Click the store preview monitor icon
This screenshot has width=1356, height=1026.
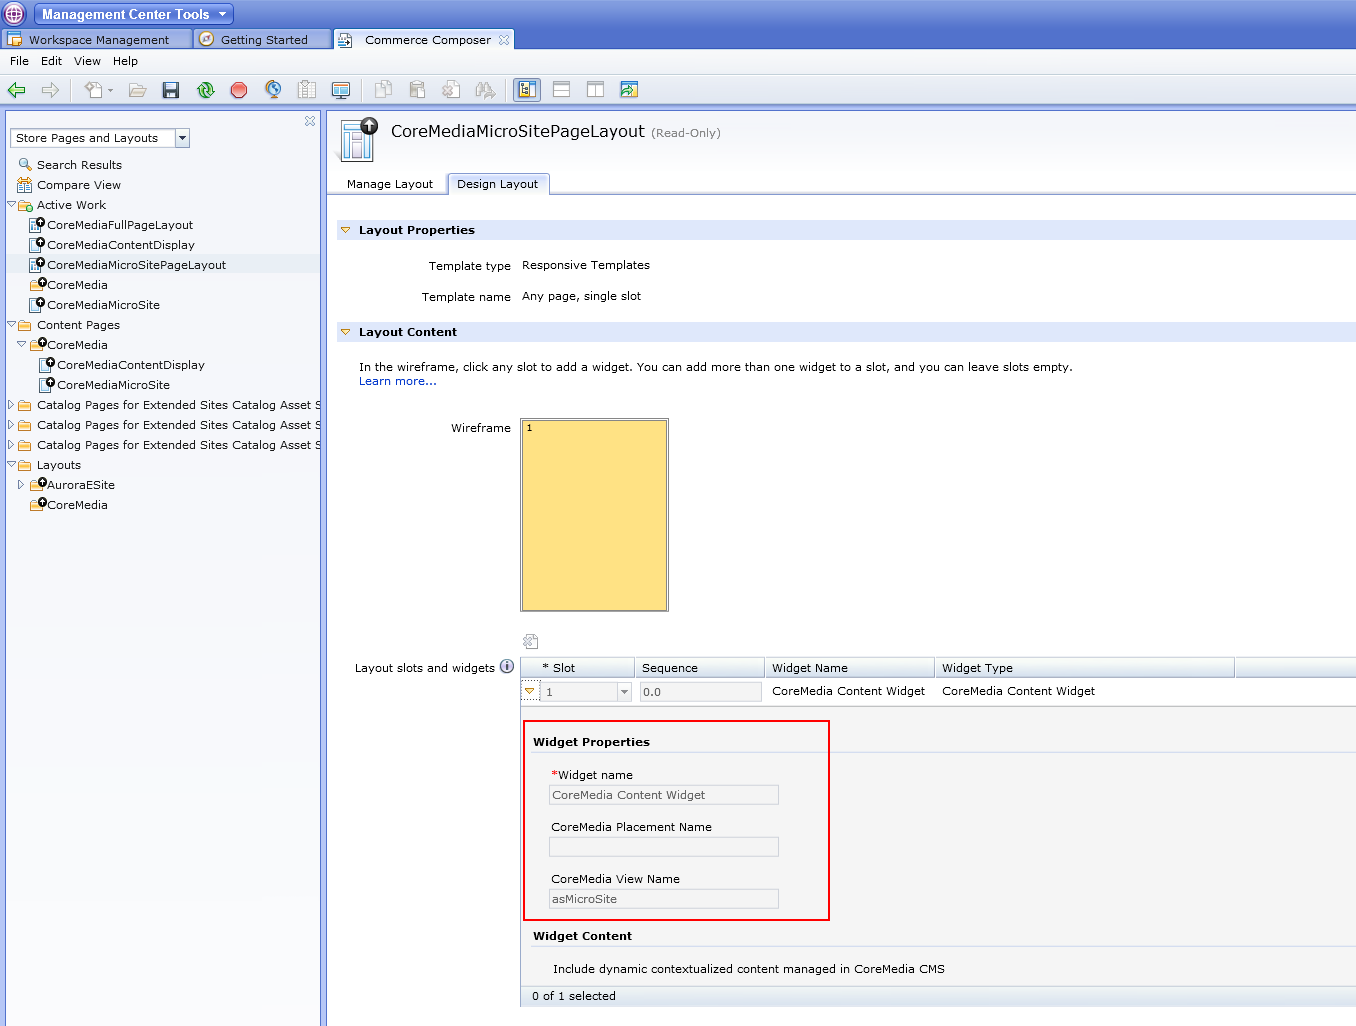pyautogui.click(x=341, y=90)
